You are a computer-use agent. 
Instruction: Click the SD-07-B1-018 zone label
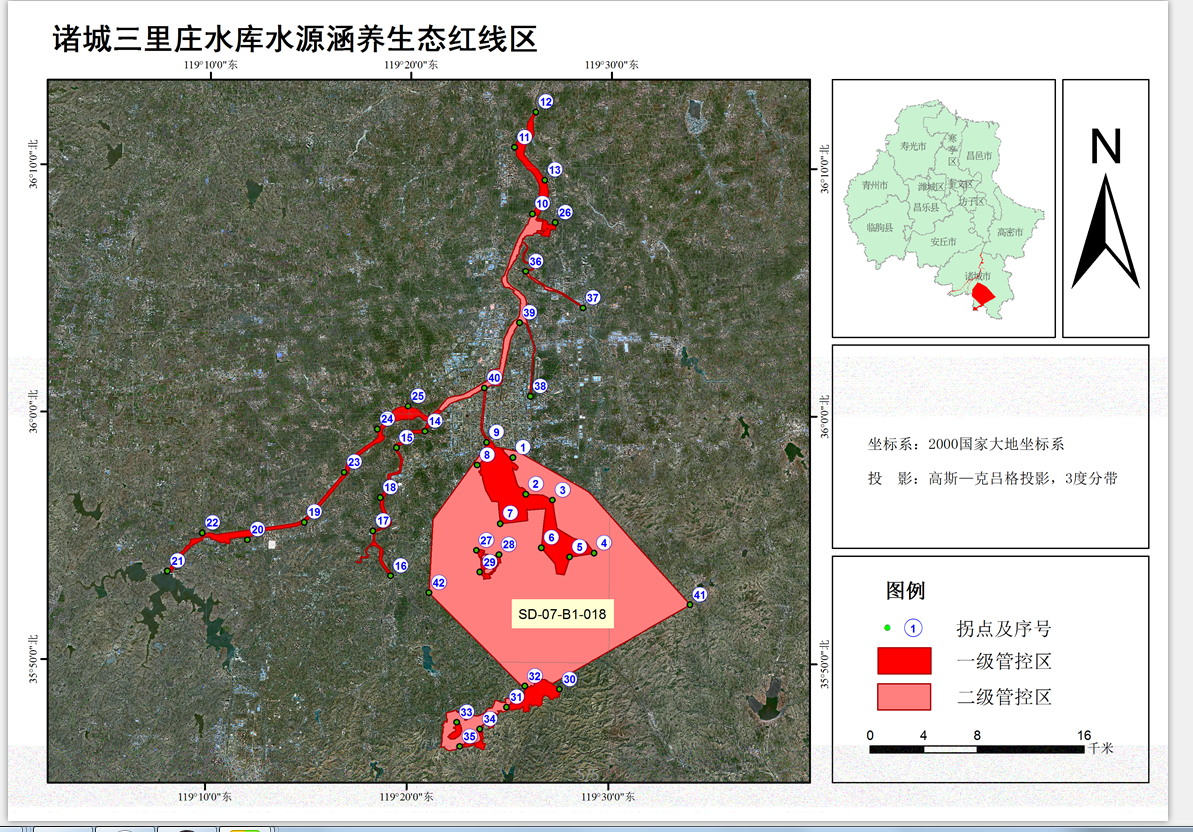tap(562, 613)
